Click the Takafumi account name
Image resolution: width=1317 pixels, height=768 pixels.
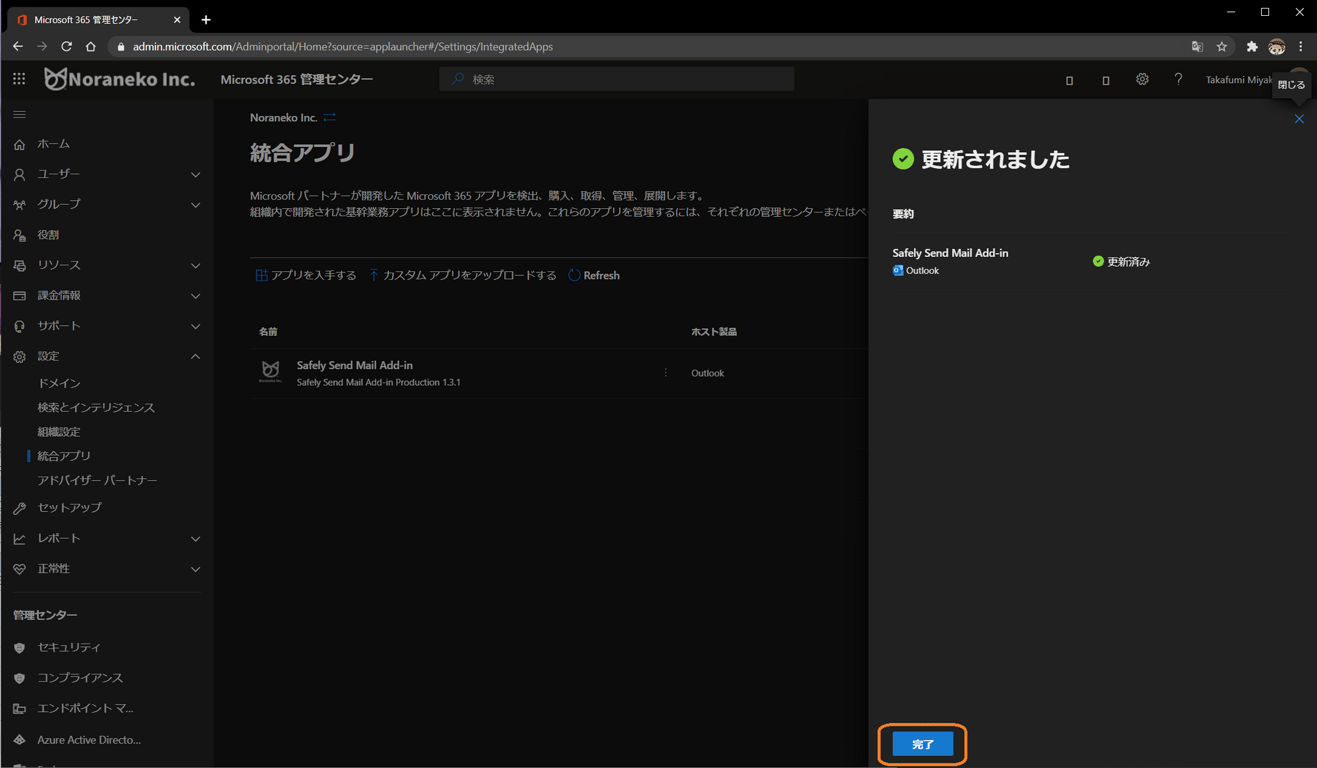1238,80
